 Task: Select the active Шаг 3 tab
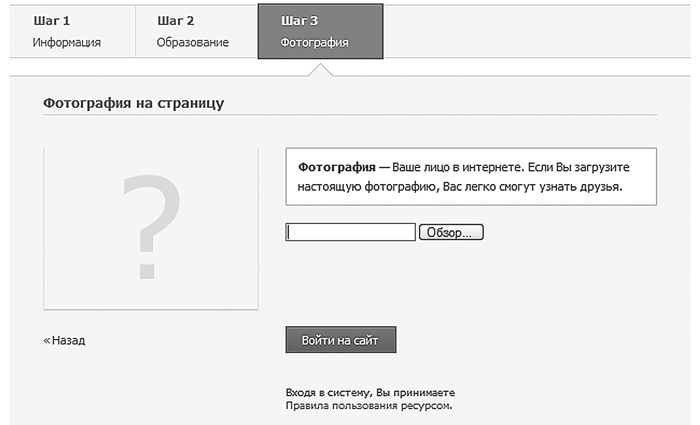[319, 30]
